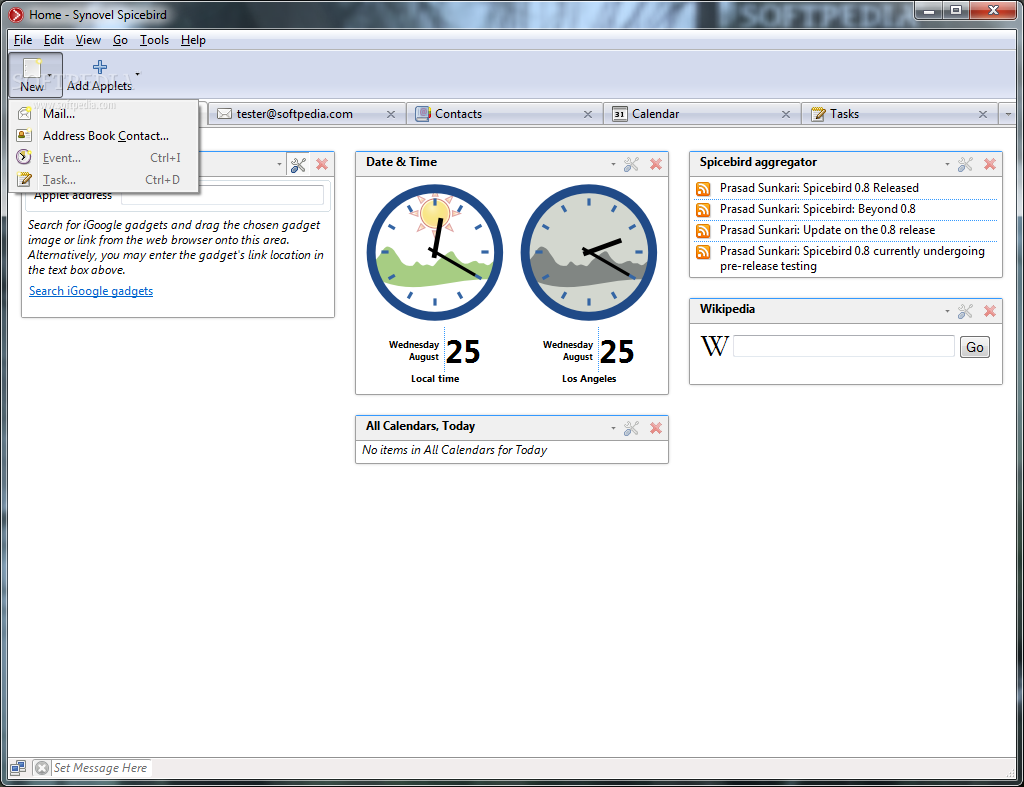
Task: Click the Tasks tab notepad icon
Action: pos(818,114)
